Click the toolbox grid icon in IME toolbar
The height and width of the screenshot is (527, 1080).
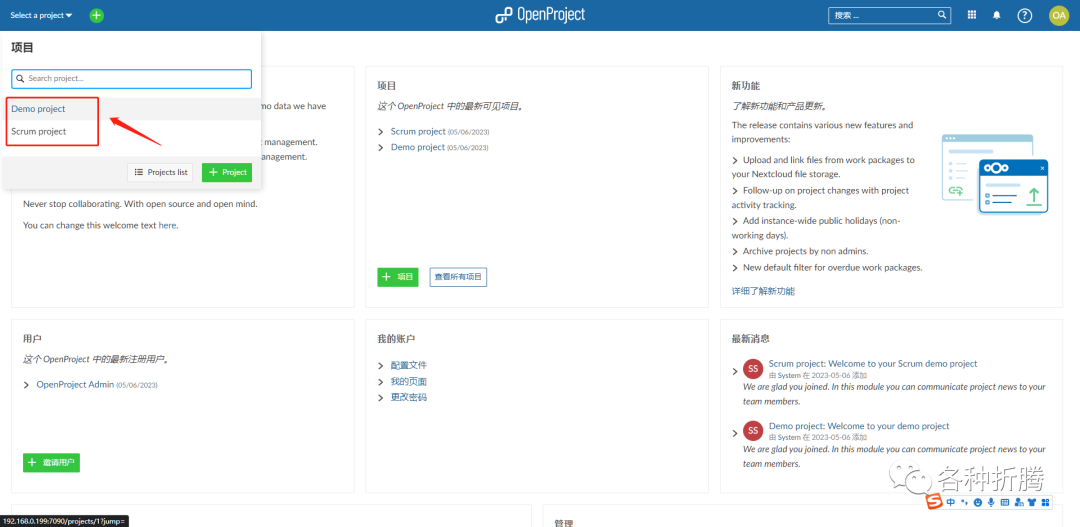[x=1045, y=502]
